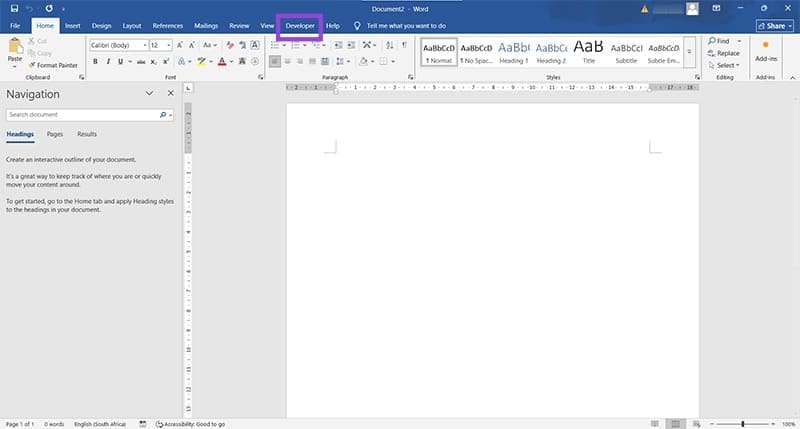Viewport: 800px width, 429px height.
Task: Click the Text Effects glowing A icon
Action: tap(182, 62)
